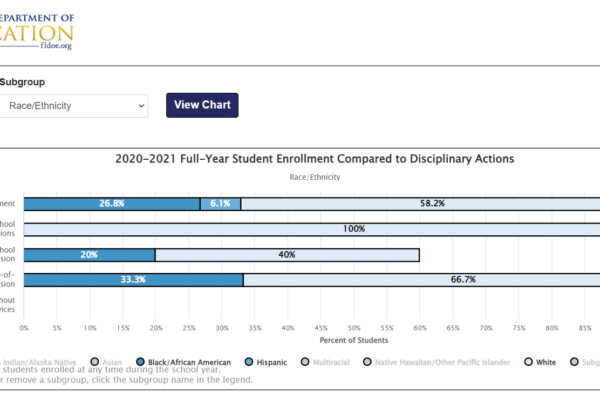
Task: Click the 20% bar segment
Action: (89, 255)
